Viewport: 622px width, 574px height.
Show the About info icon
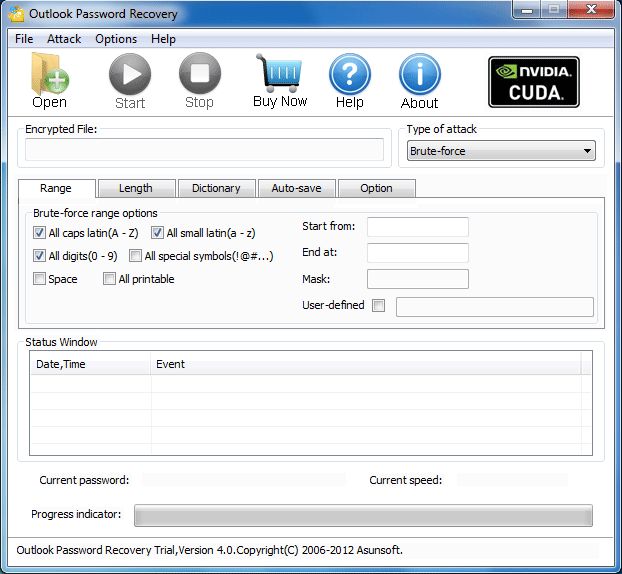(419, 75)
